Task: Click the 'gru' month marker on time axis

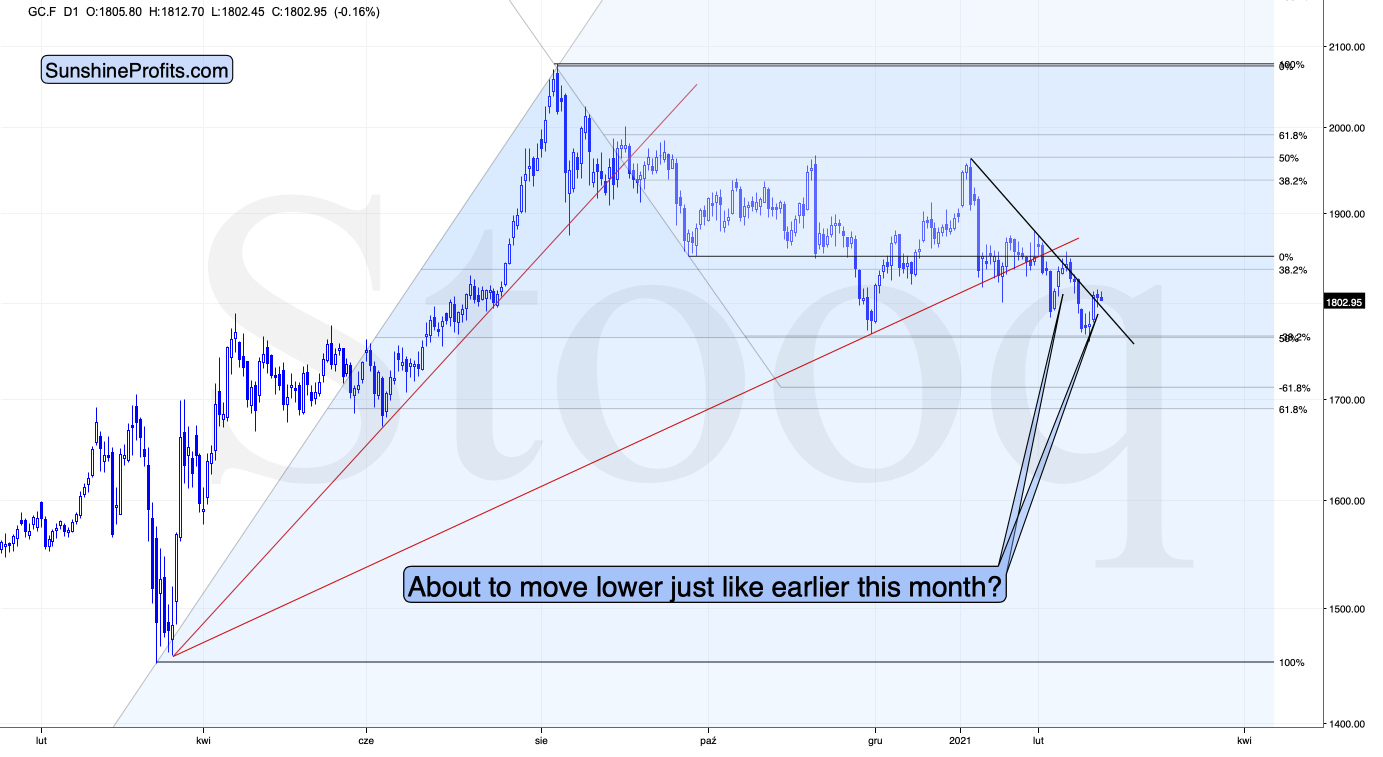Action: coord(875,742)
